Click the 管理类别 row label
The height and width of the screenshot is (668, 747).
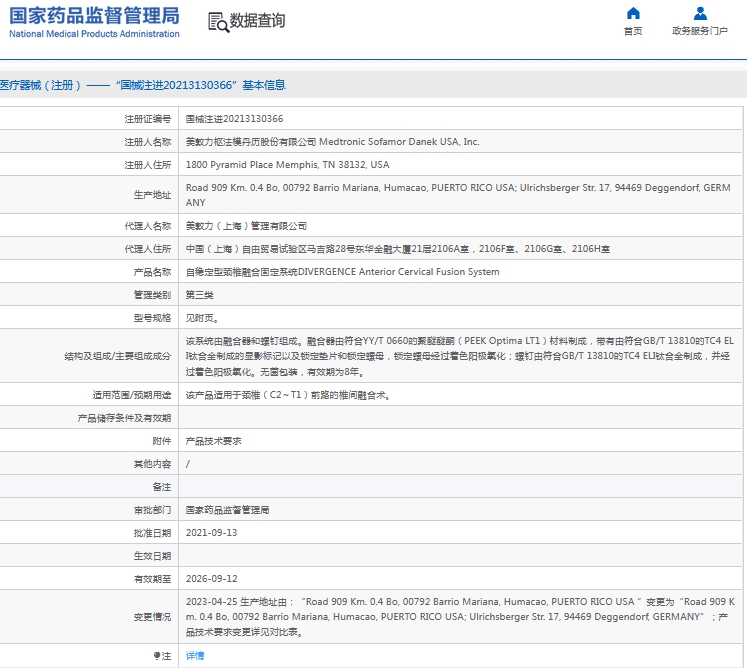click(x=152, y=295)
